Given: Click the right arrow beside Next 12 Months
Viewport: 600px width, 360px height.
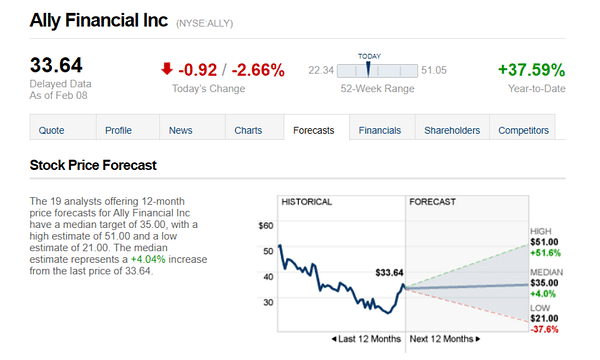Looking at the screenshot, I should click(x=478, y=339).
